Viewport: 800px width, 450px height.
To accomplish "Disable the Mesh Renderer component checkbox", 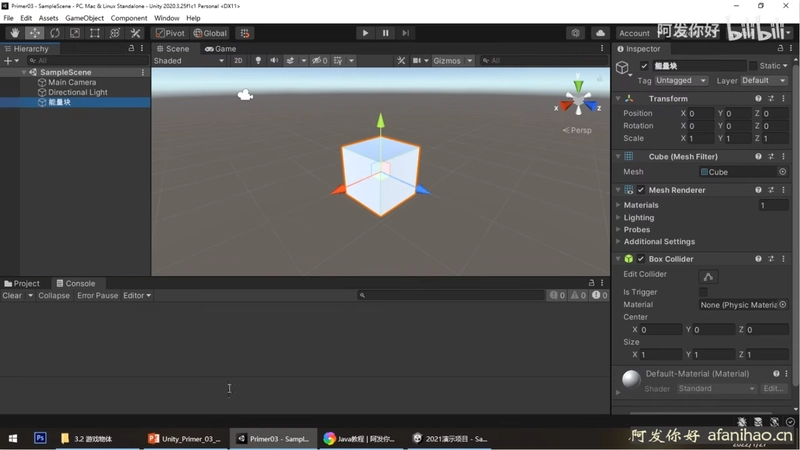I will [x=641, y=190].
